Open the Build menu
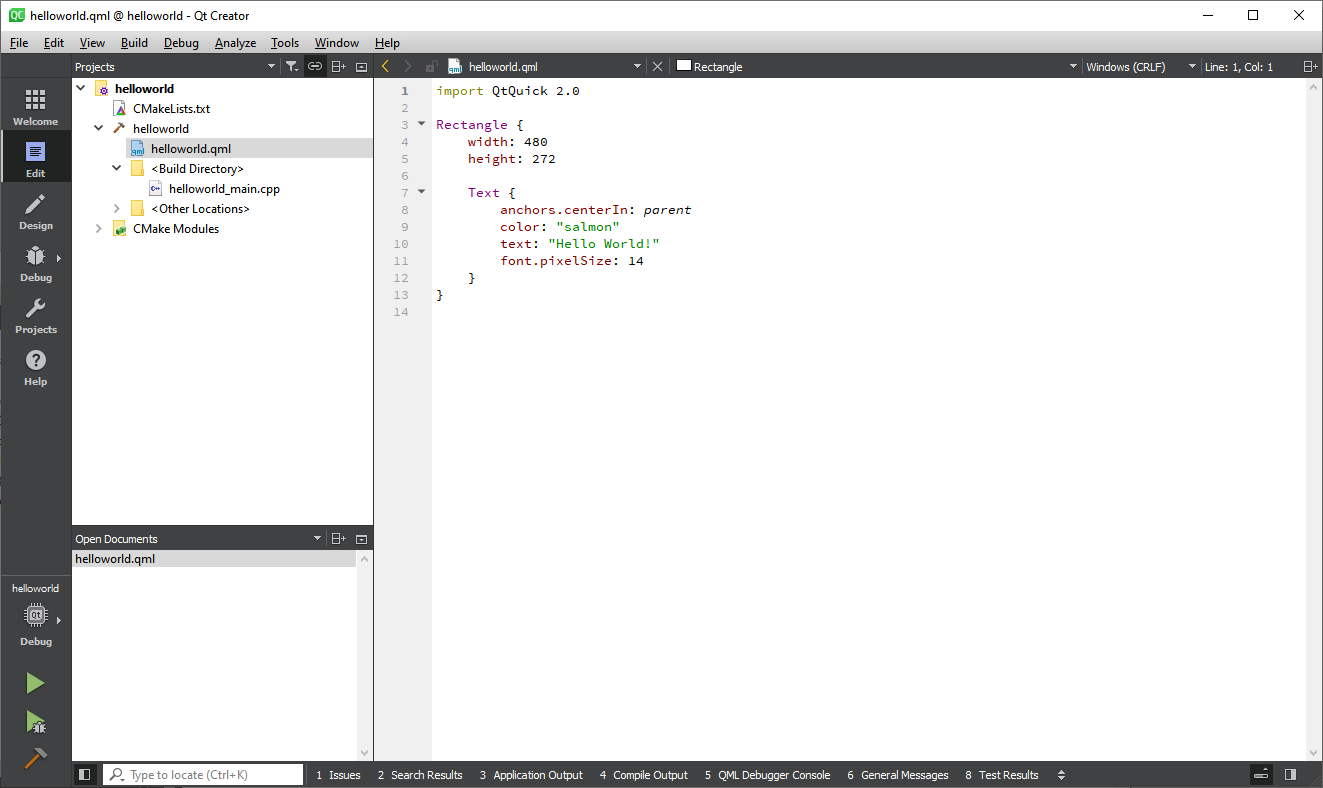 [x=134, y=43]
